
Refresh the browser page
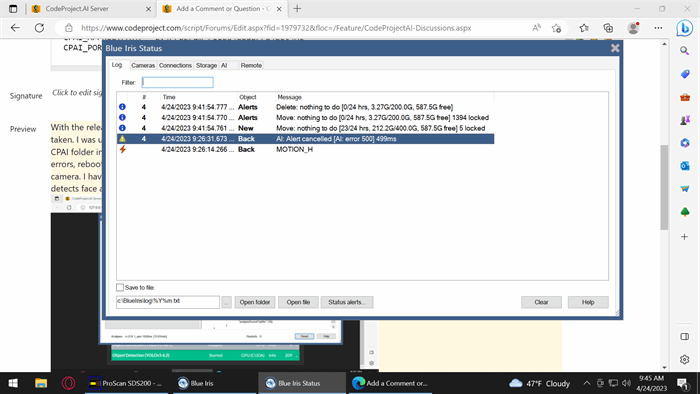click(39, 28)
